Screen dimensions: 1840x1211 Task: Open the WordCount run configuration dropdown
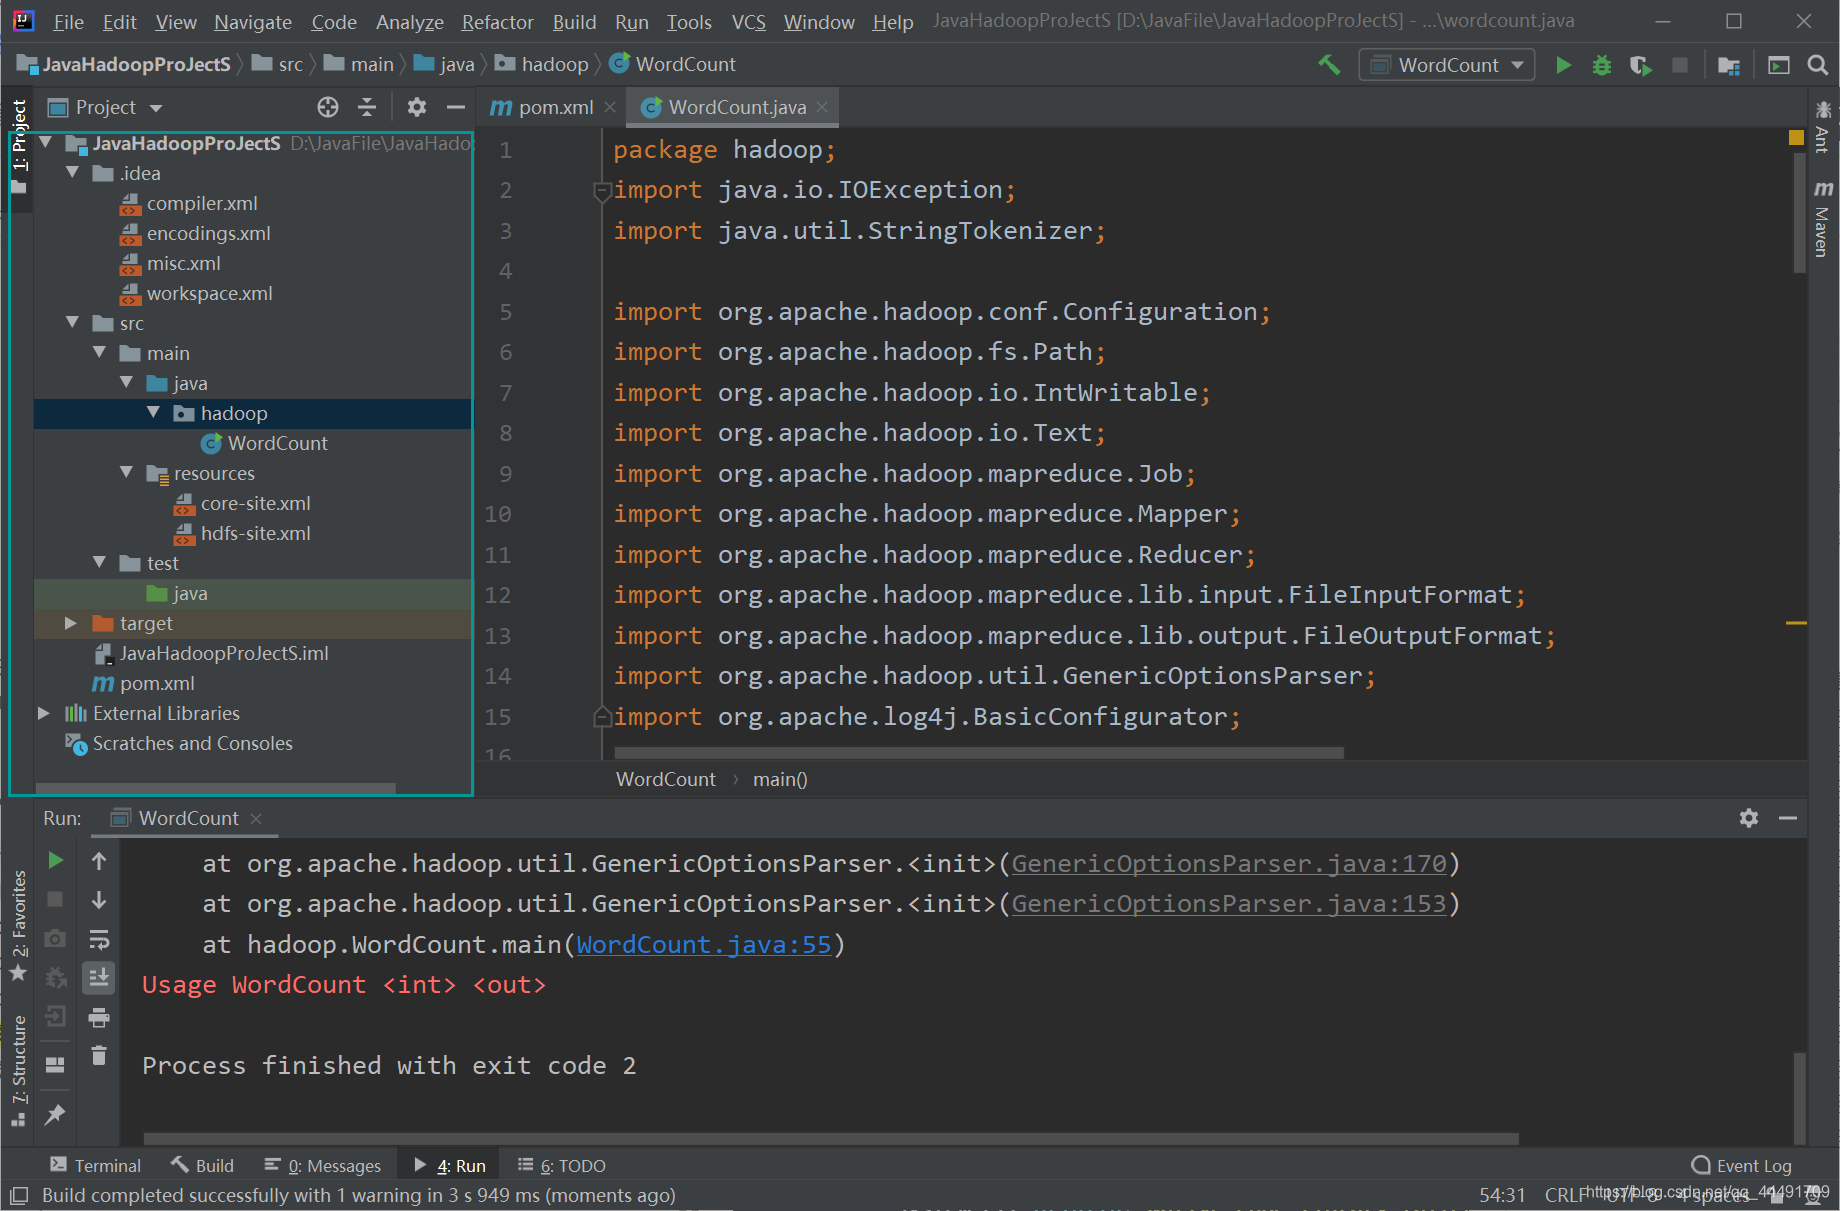click(x=1447, y=65)
